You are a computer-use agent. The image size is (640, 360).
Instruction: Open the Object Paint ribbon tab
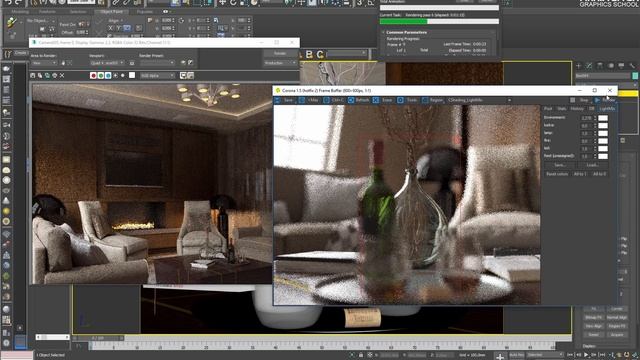(x=112, y=12)
